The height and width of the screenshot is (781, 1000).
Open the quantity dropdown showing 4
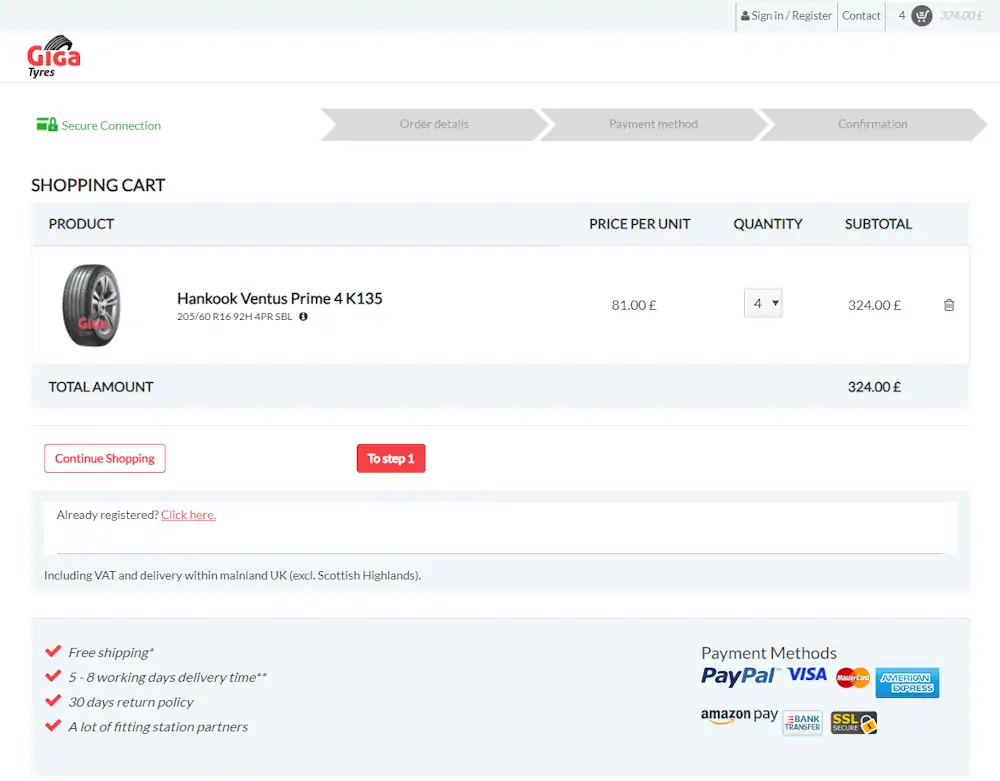click(763, 303)
